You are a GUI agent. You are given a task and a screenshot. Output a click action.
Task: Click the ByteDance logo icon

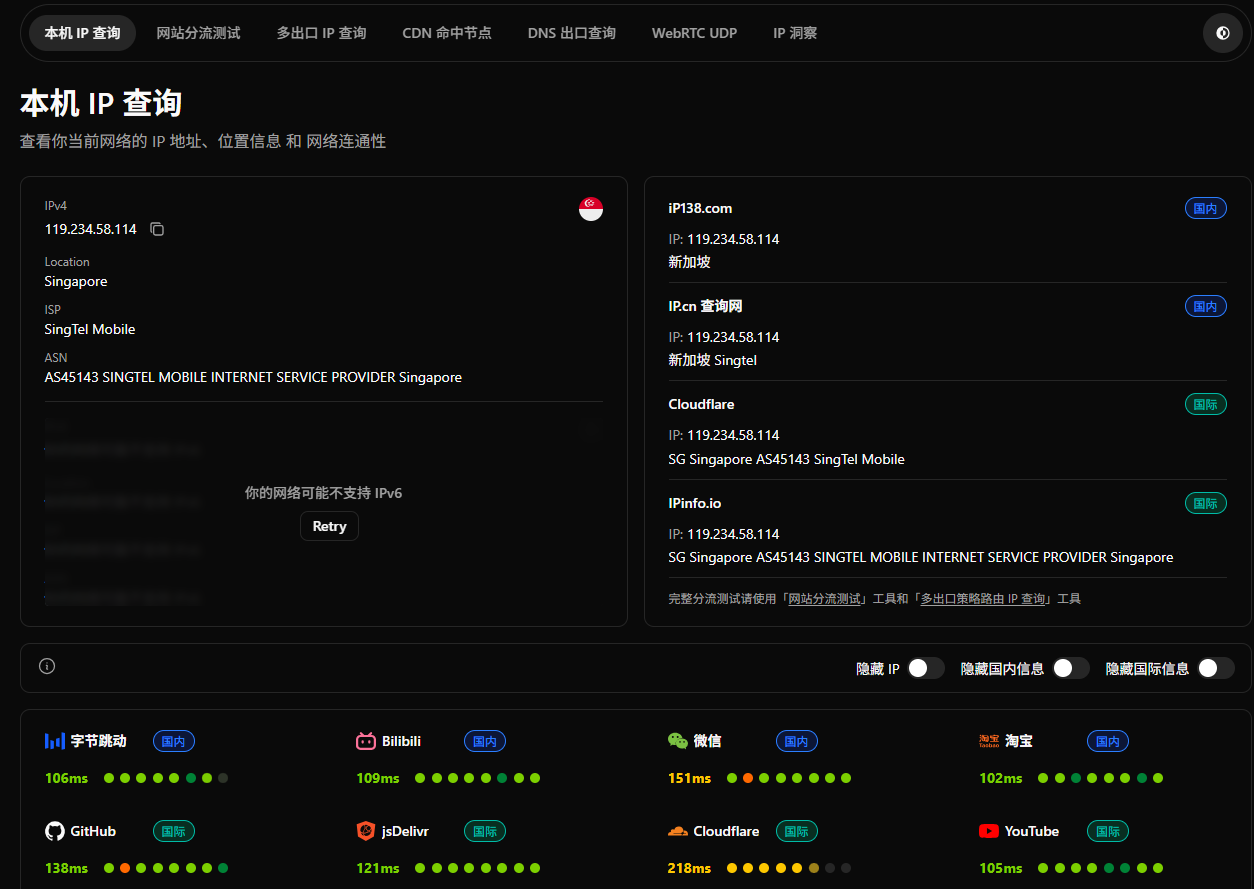coord(55,741)
